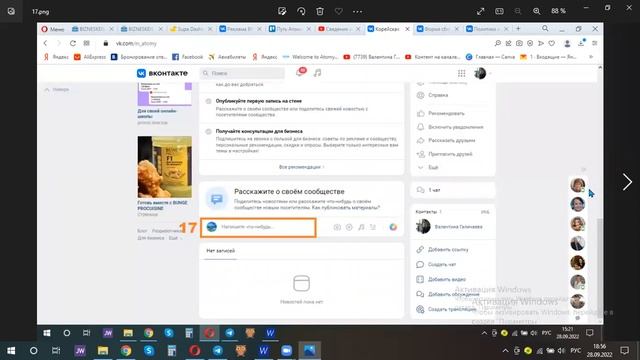Open the browser tab search magnifier
Viewport: 640px width, 360px height.
(545, 29)
